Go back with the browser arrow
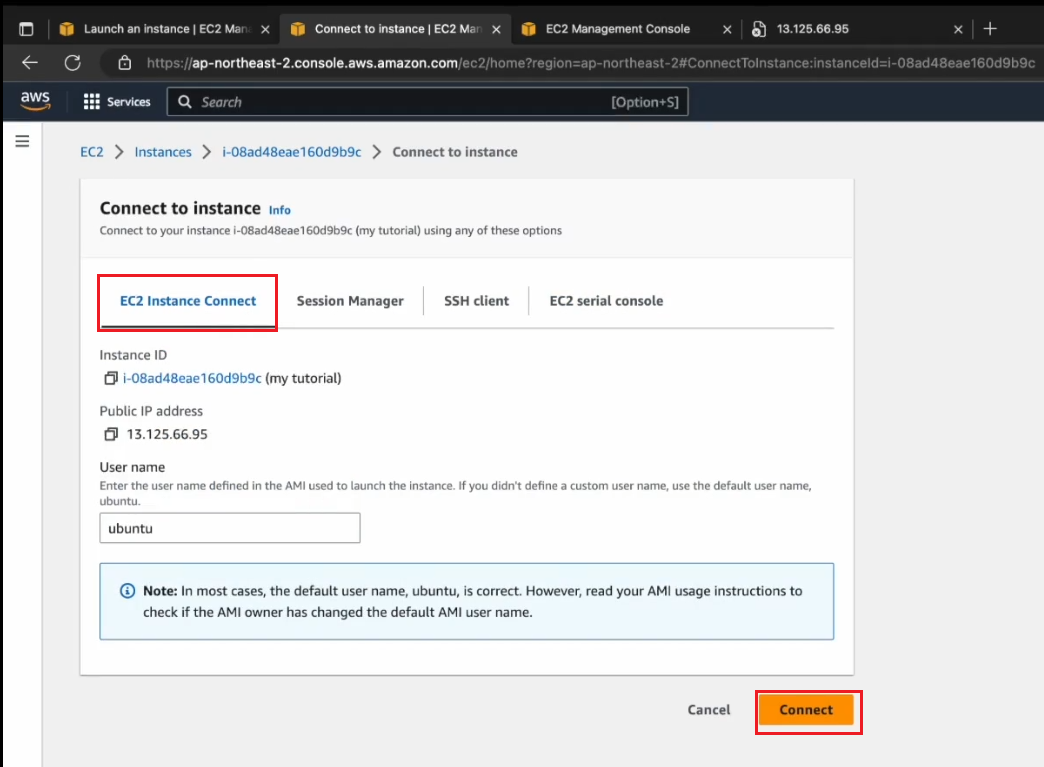This screenshot has height=767, width=1044. pos(30,63)
